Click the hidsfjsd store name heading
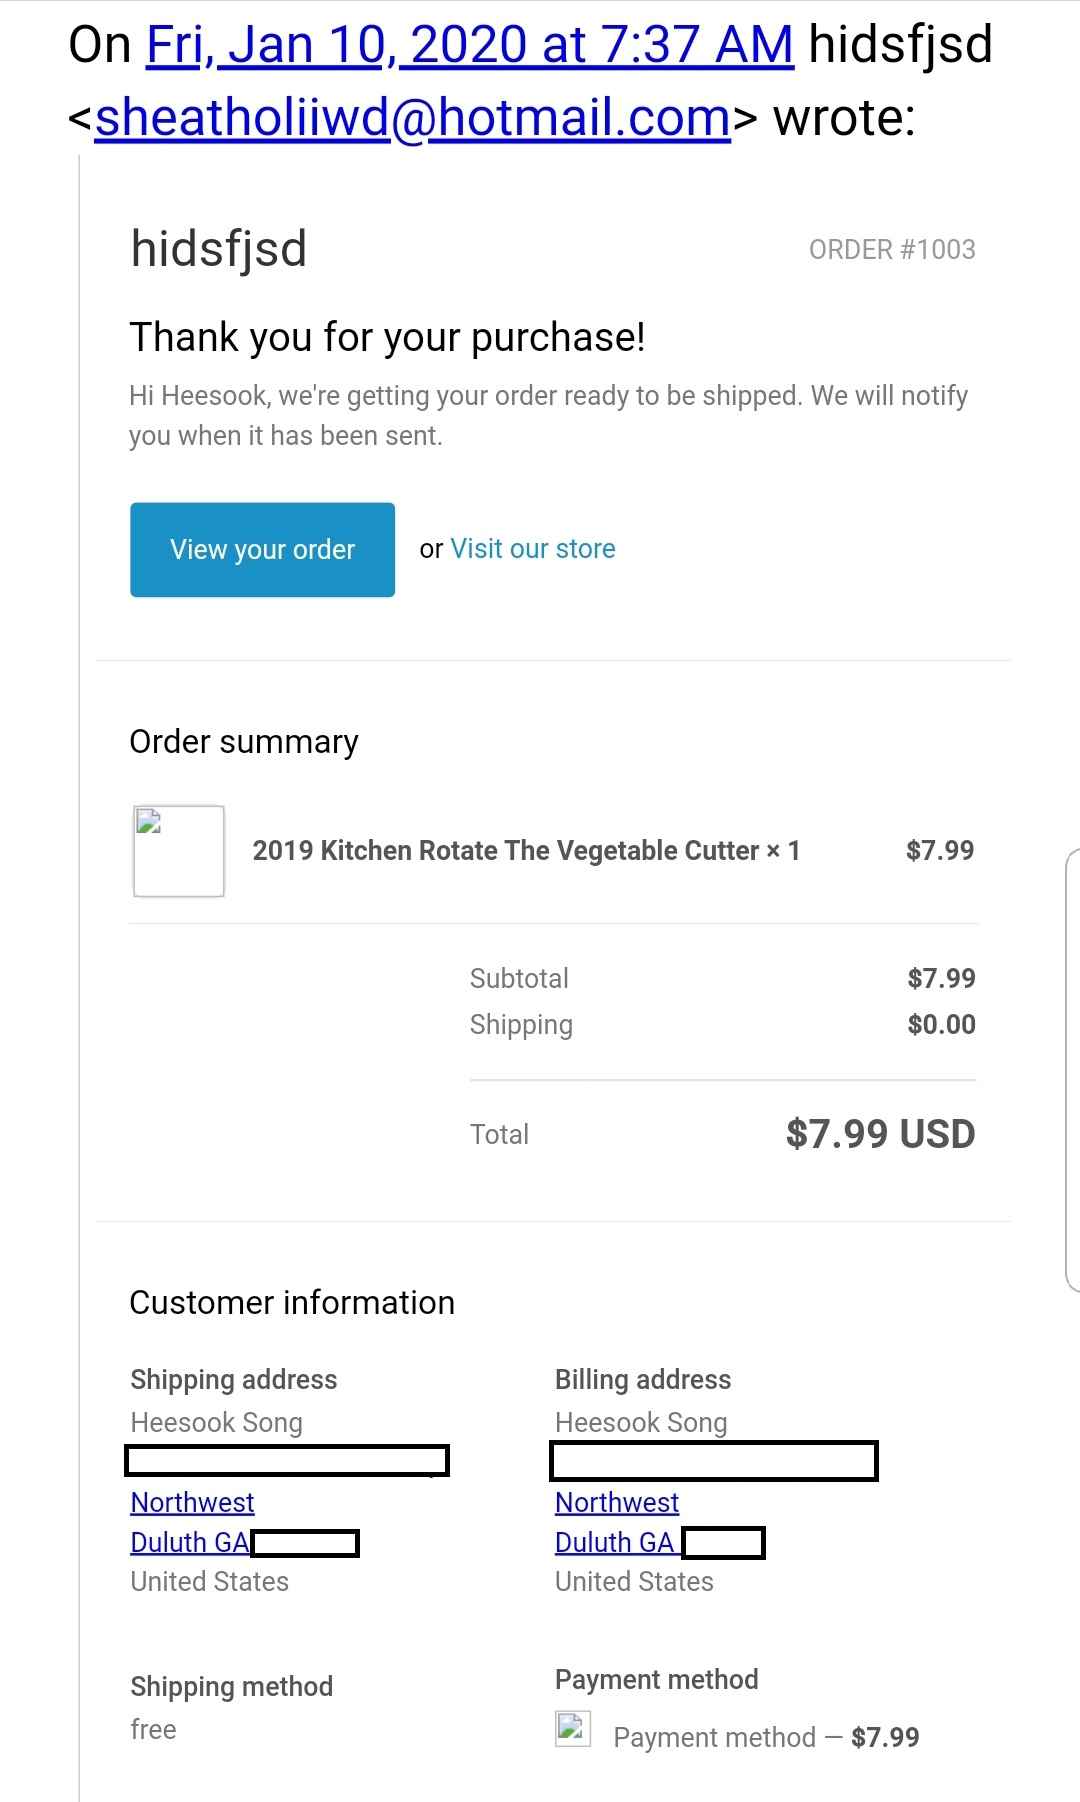The image size is (1080, 1802). coord(219,249)
